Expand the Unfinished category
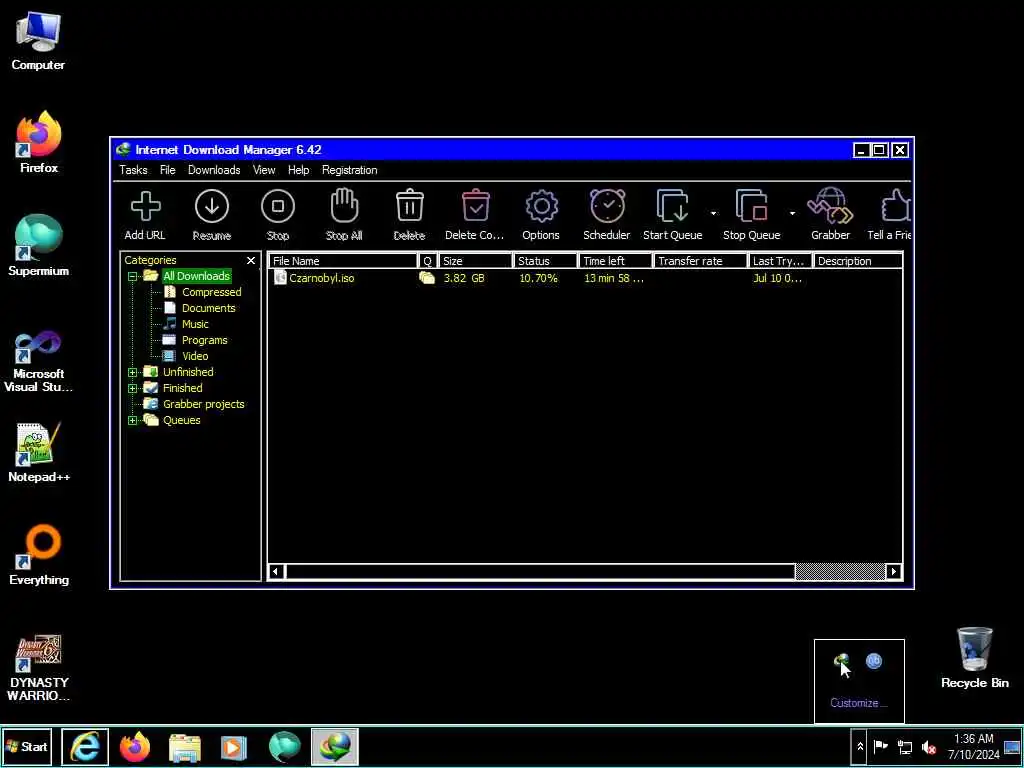The height and width of the screenshot is (768, 1024). click(133, 372)
